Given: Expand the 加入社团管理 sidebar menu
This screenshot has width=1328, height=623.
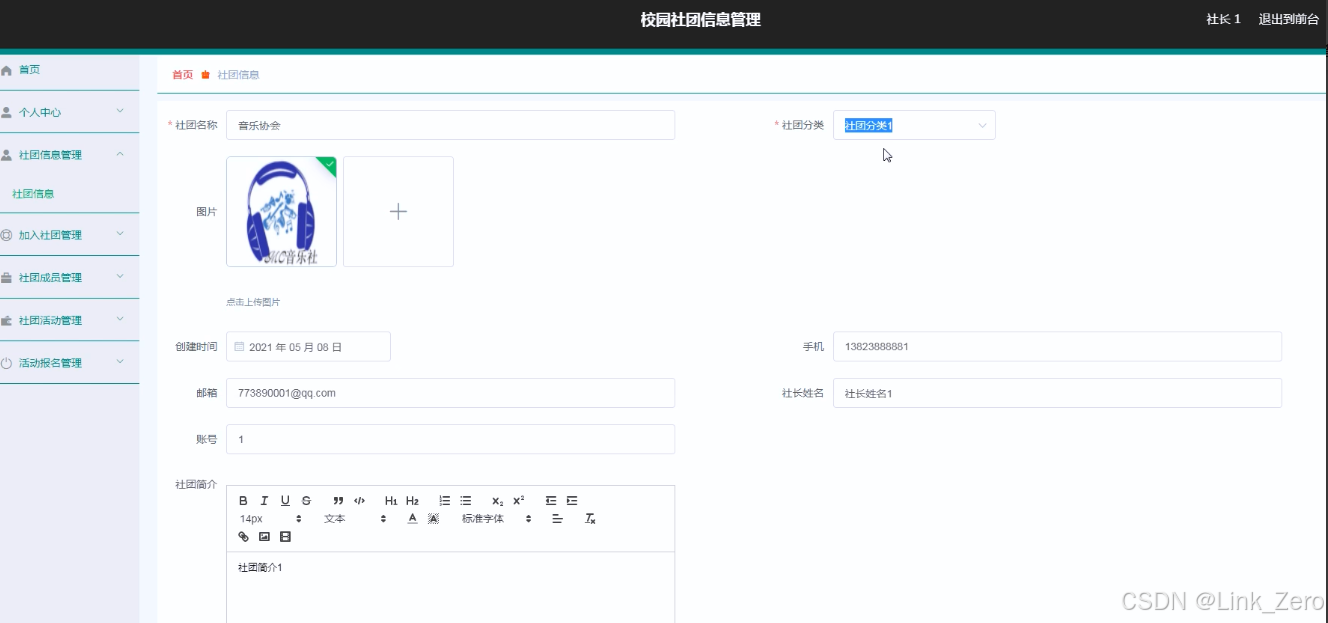Looking at the screenshot, I should coord(69,235).
